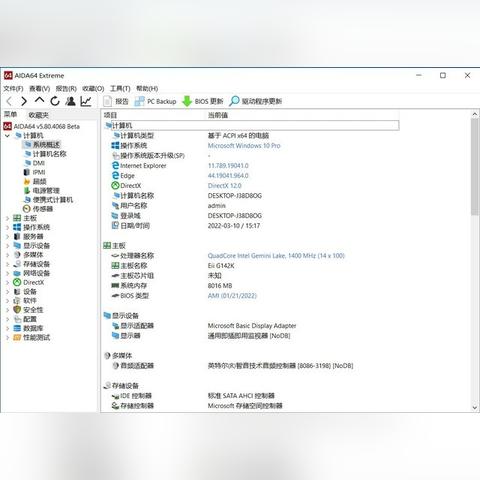Click the Devices icon in tree
Viewport: 480px width, 480px height.
point(17,291)
